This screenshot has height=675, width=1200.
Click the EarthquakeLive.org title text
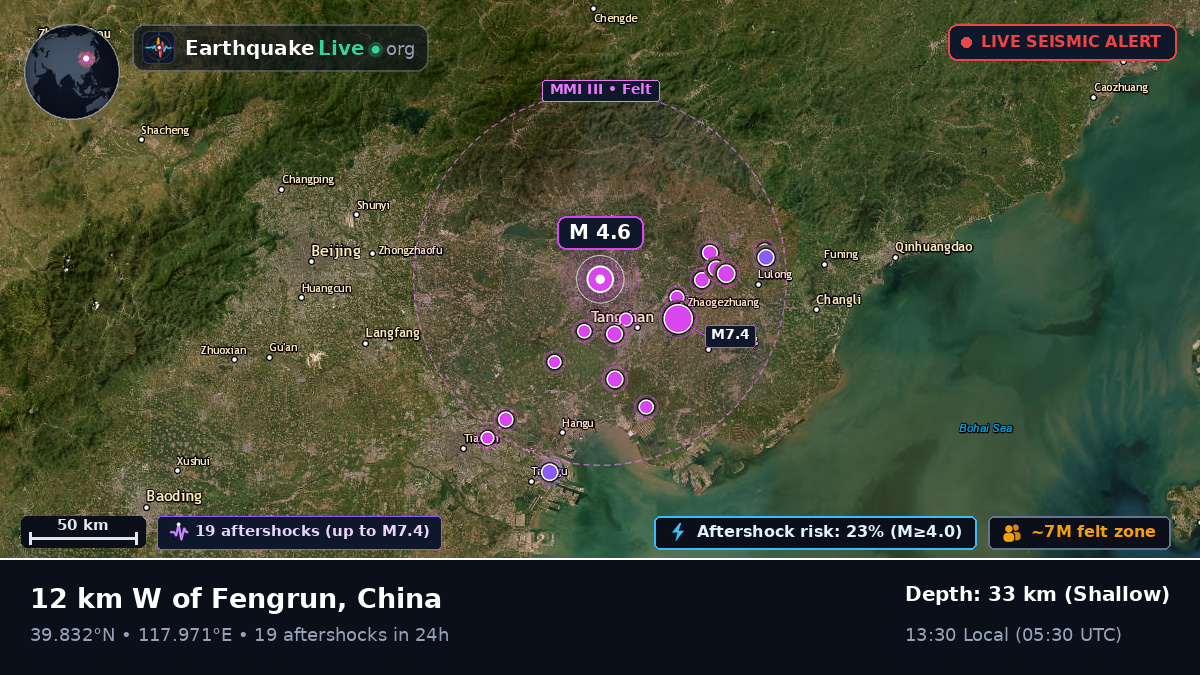(300, 48)
